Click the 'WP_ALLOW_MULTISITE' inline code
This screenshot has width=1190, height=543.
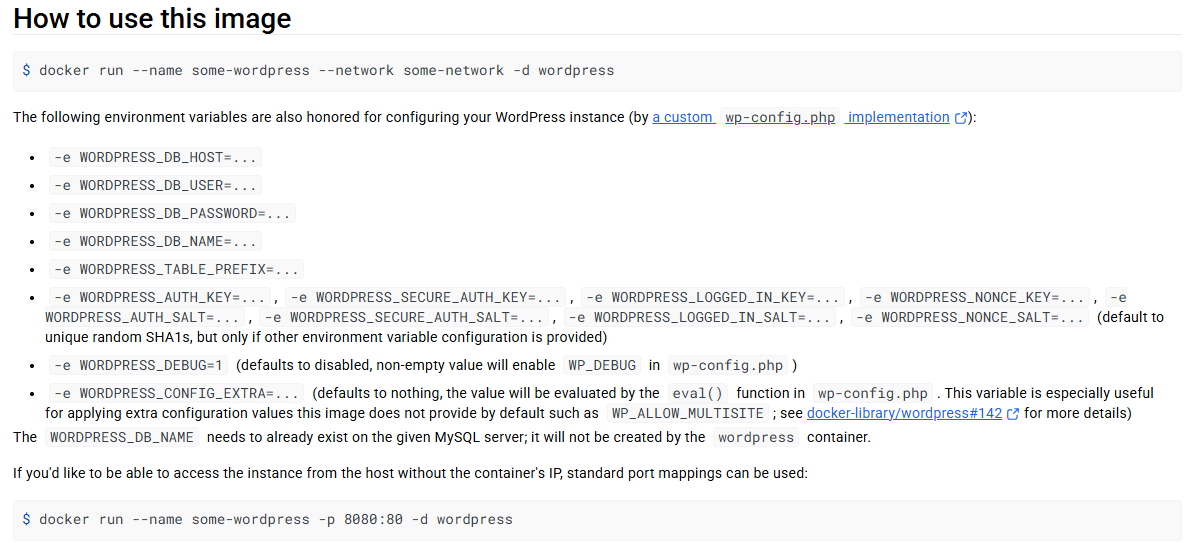click(x=686, y=414)
